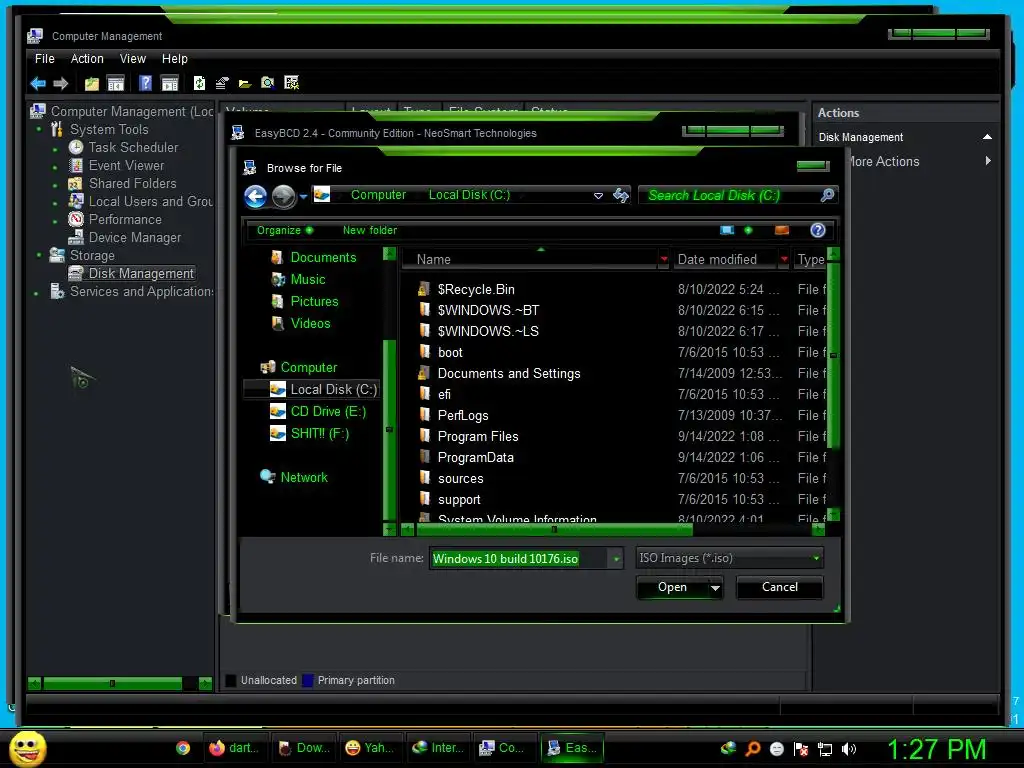Viewport: 1024px width, 768px height.
Task: Open the smiley Start button
Action: point(27,748)
